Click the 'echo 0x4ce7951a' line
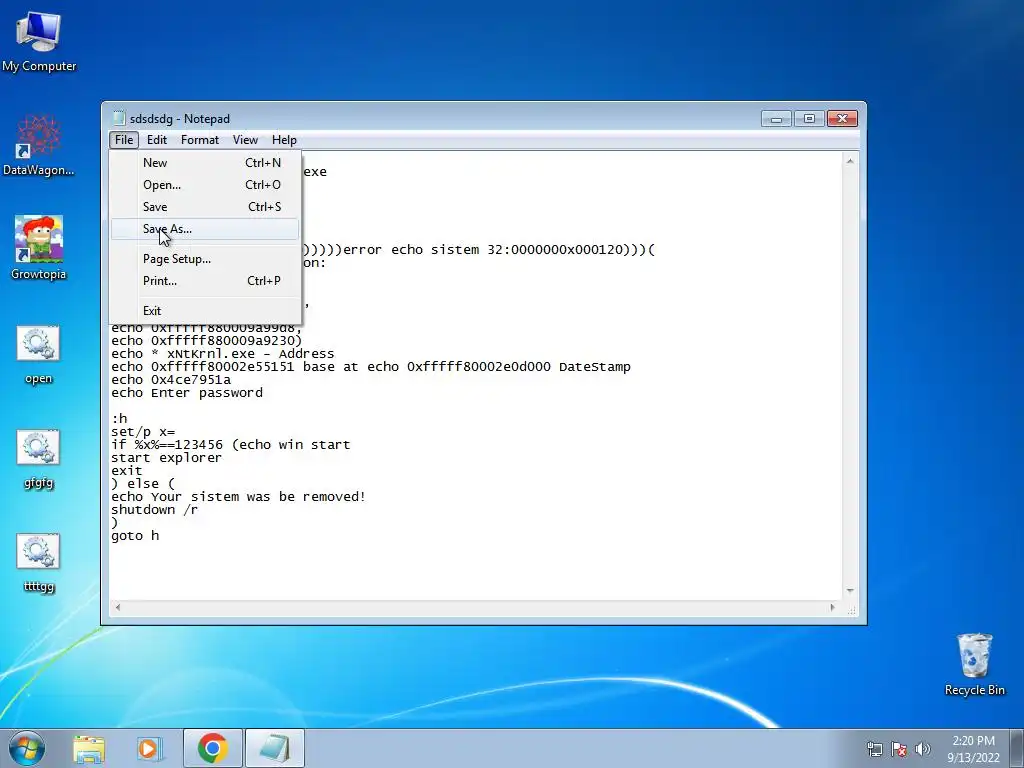1024x768 pixels. pyautogui.click(x=171, y=380)
